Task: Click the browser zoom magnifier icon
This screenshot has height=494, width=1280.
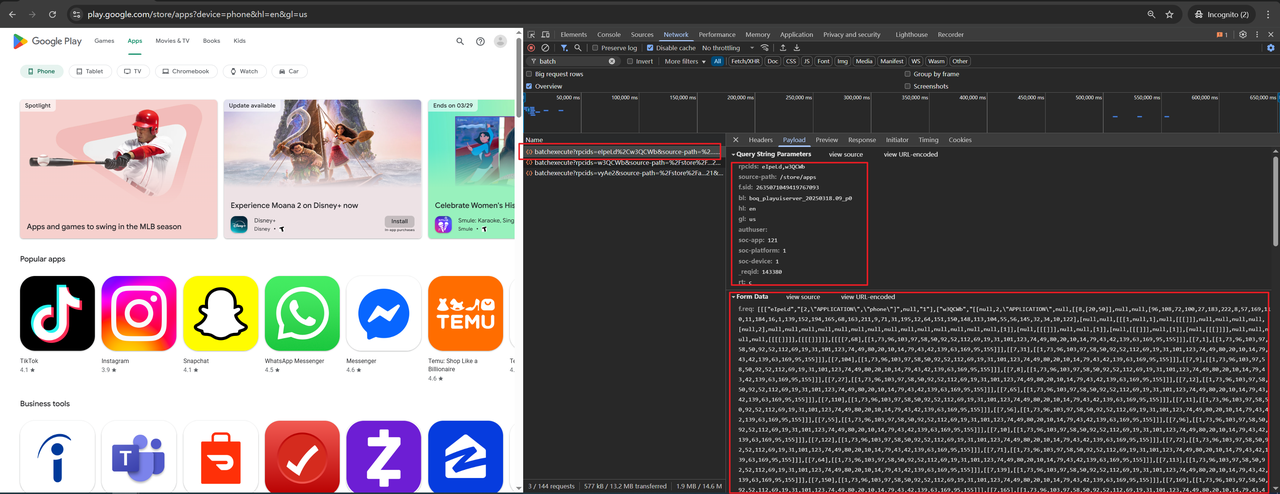Action: (1151, 15)
